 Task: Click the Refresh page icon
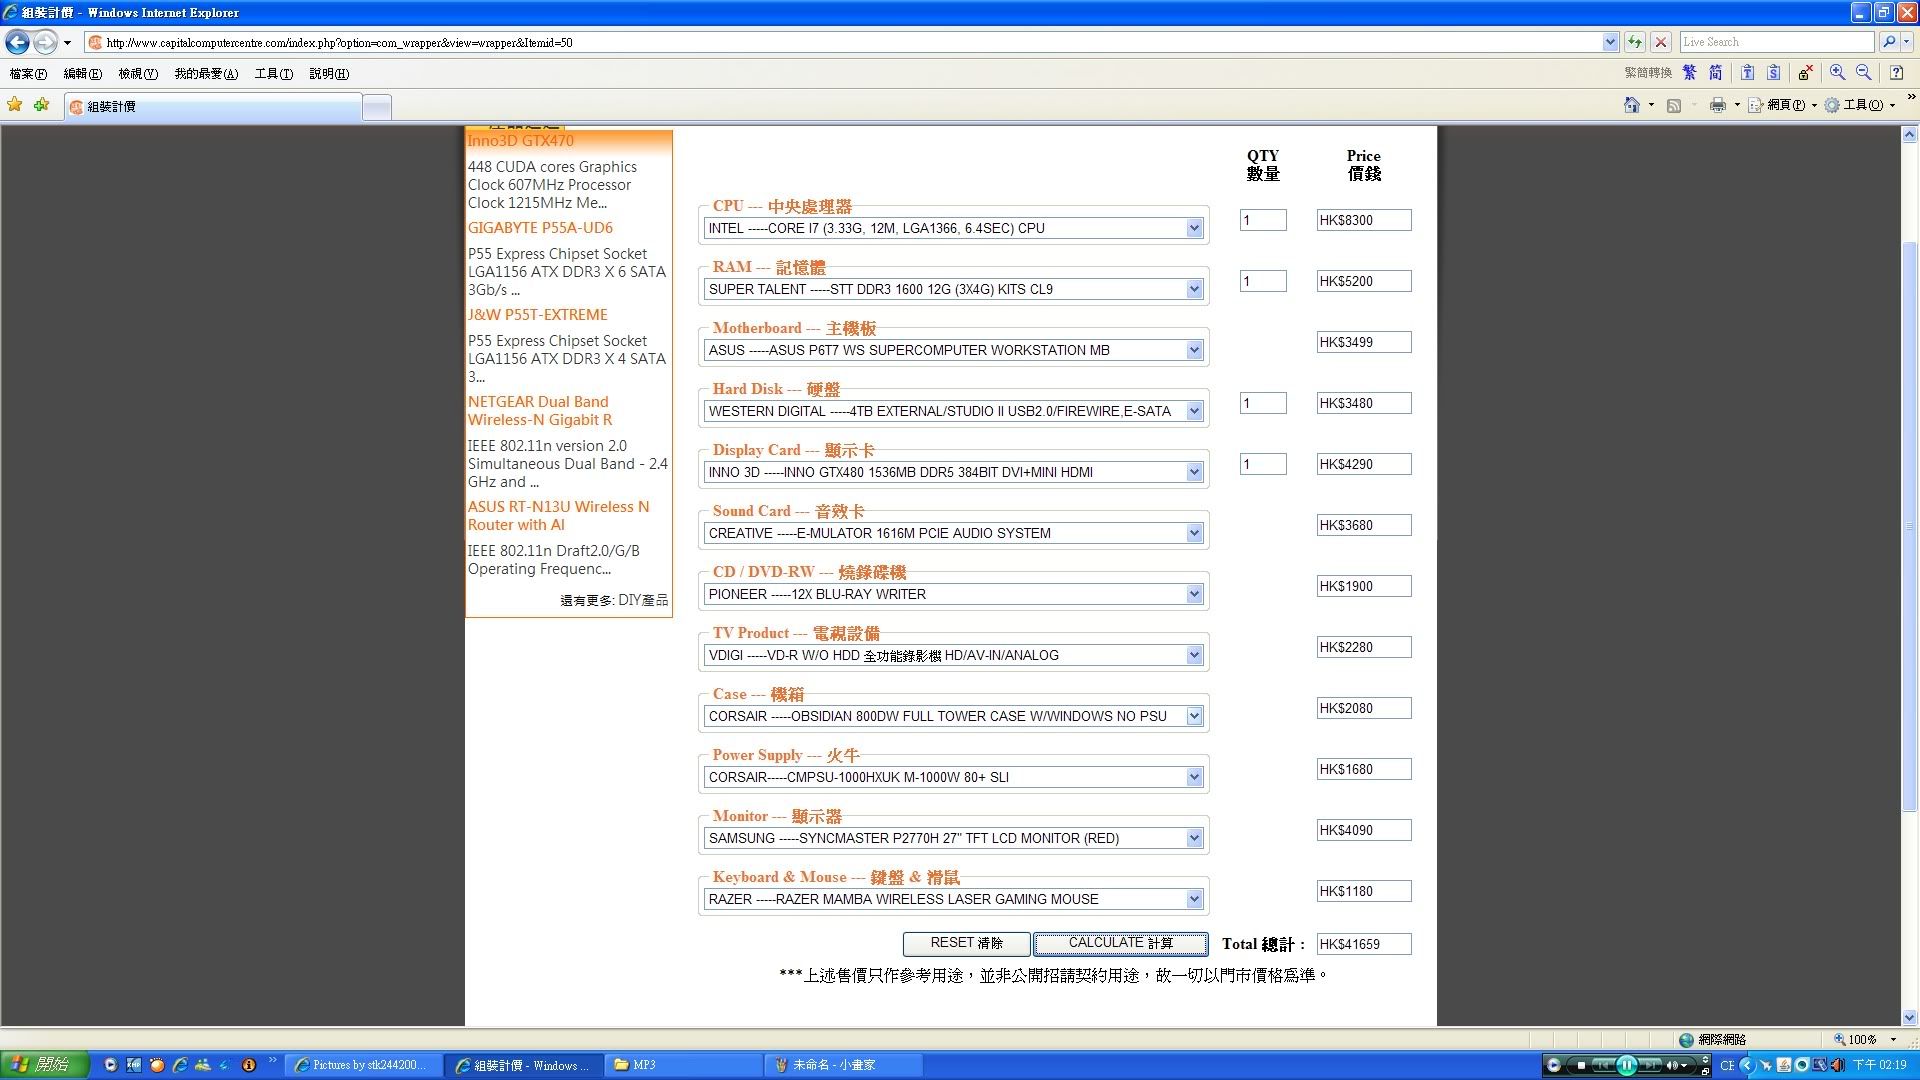pos(1635,42)
